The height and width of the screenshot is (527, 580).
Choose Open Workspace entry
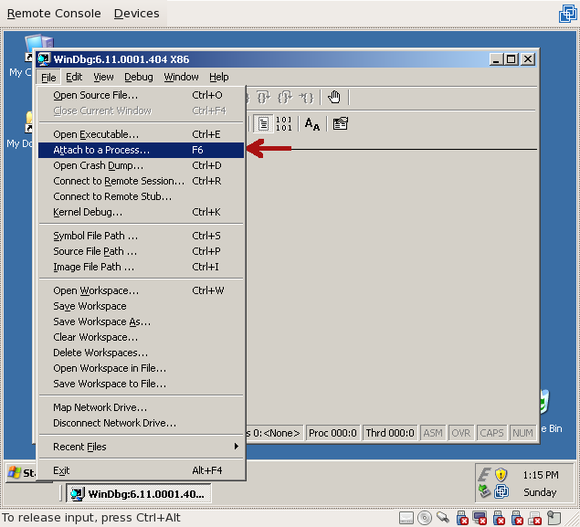click(141, 290)
